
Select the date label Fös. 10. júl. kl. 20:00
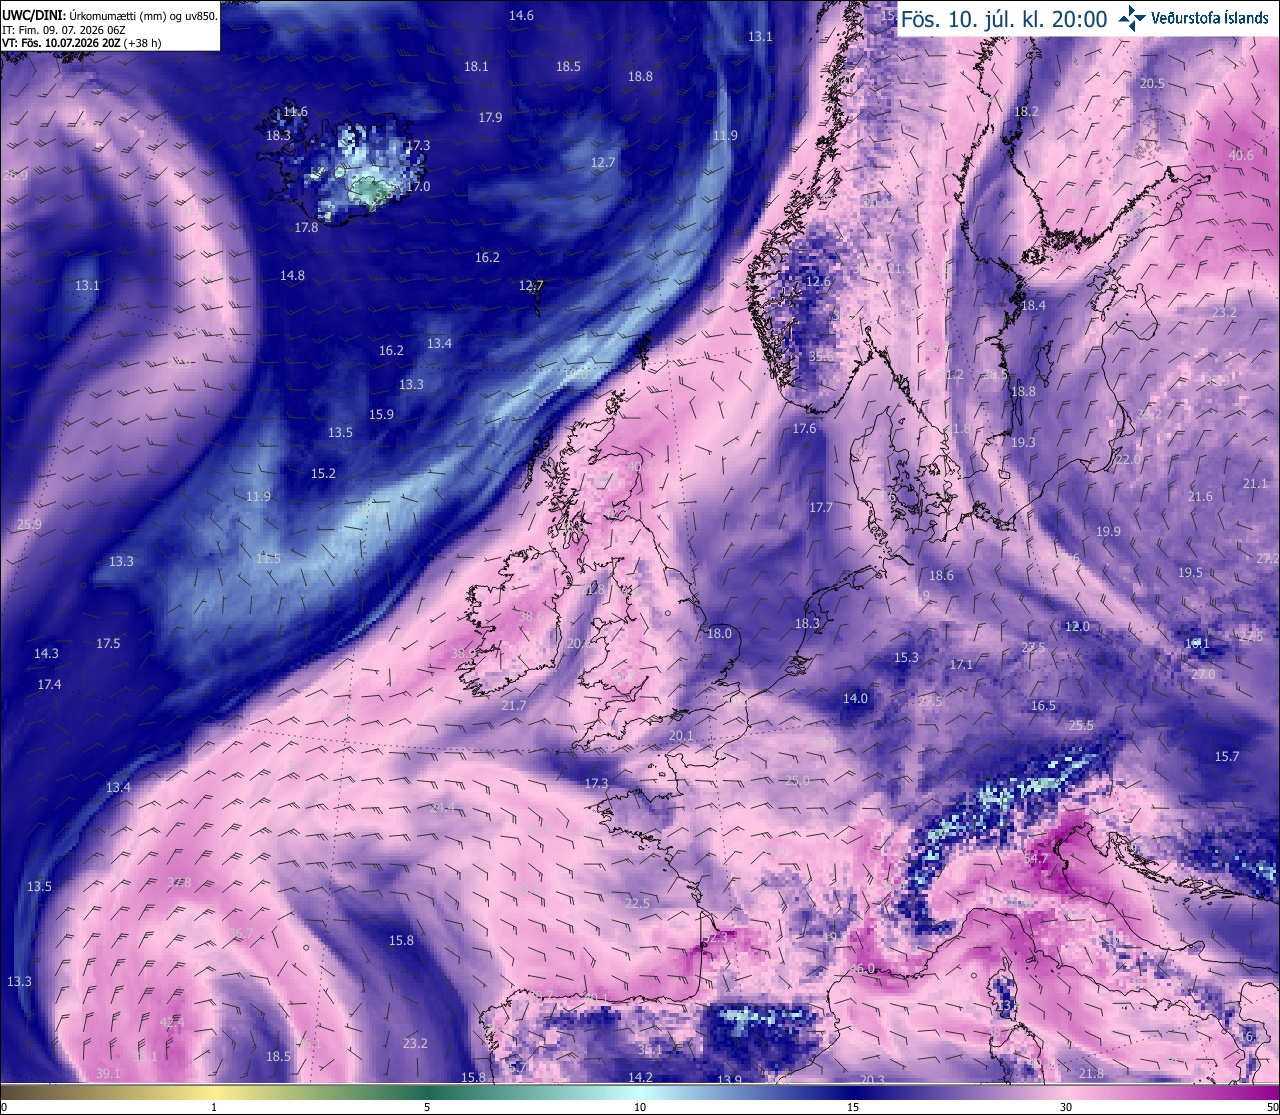tap(1004, 19)
